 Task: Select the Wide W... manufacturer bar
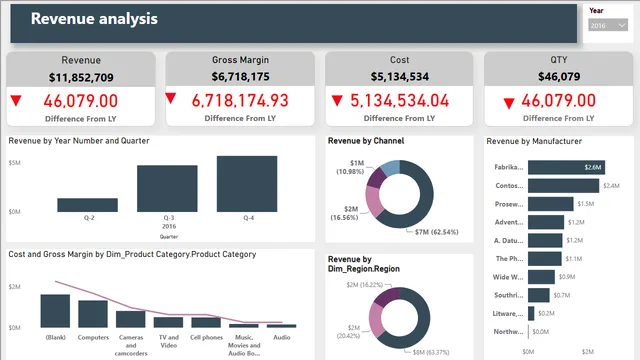pyautogui.click(x=541, y=277)
